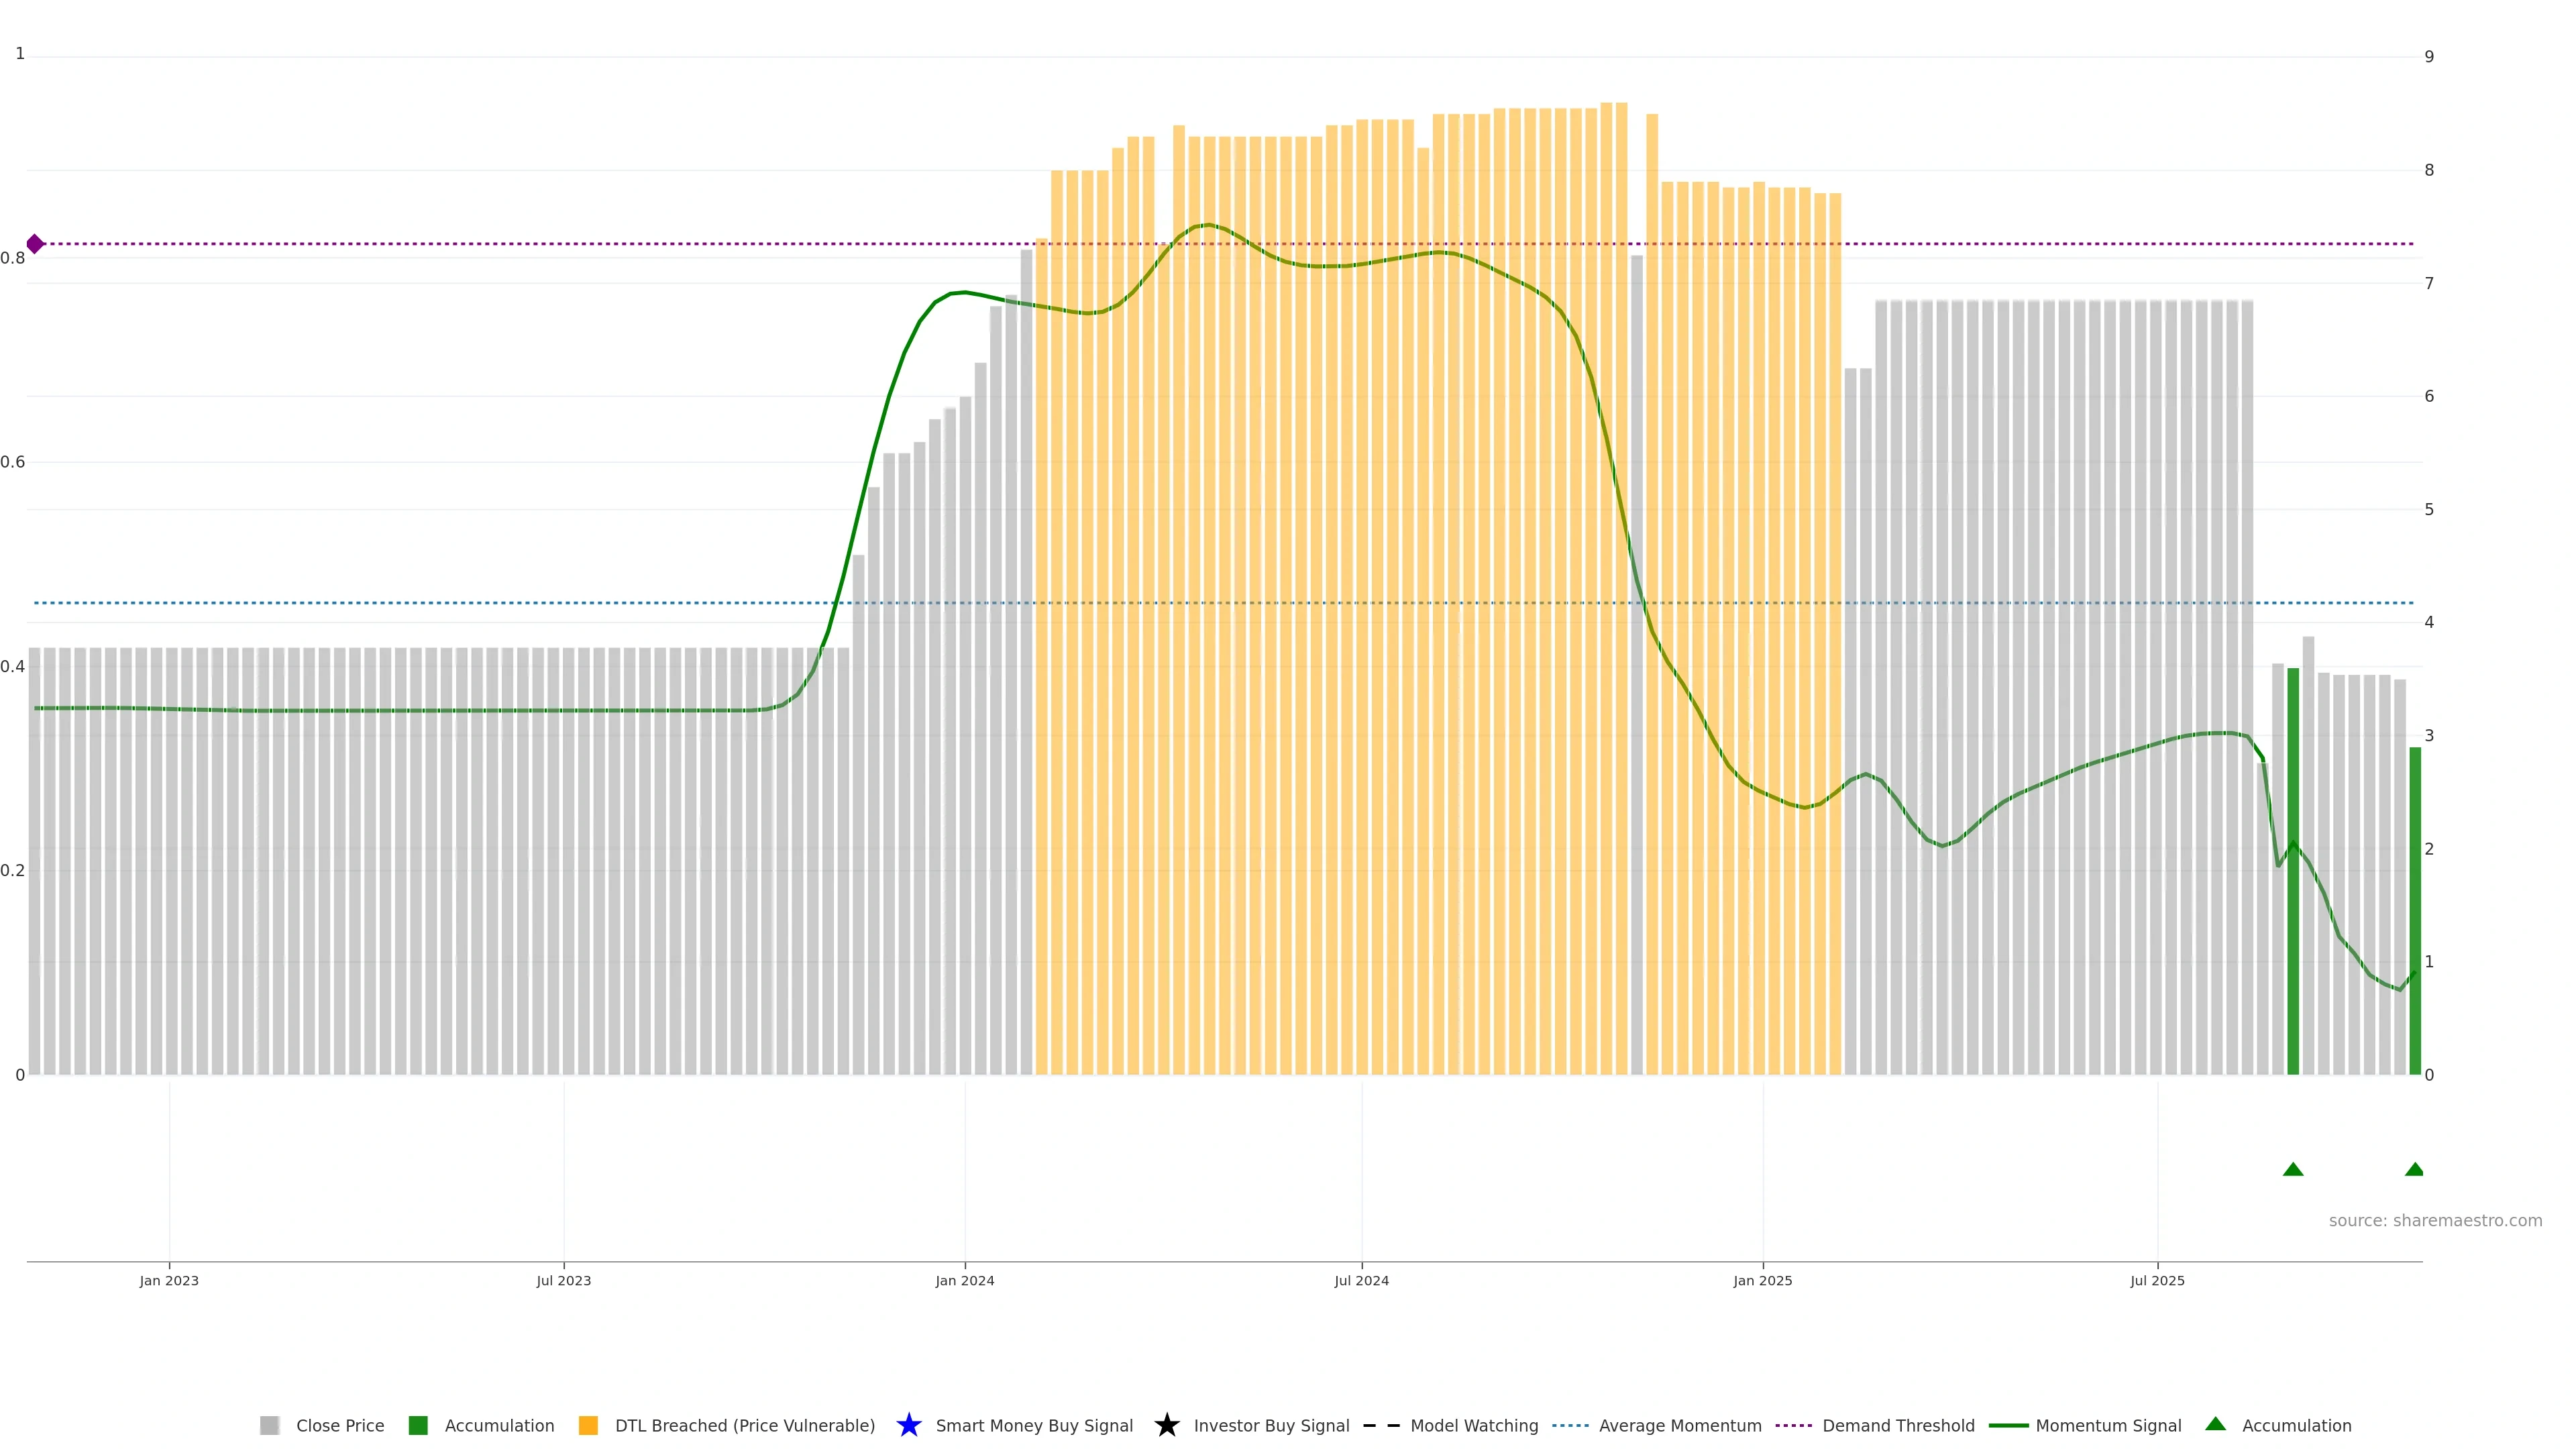Viewport: 2576px width, 1449px height.
Task: Click the Jan 2024 axis label
Action: [964, 1280]
